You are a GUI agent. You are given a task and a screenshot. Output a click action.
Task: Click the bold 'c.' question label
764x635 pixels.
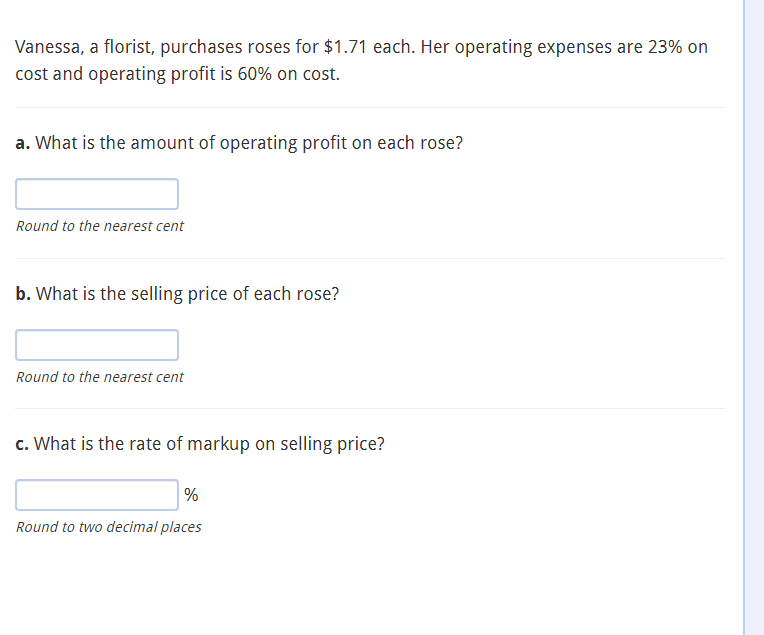(x=22, y=444)
